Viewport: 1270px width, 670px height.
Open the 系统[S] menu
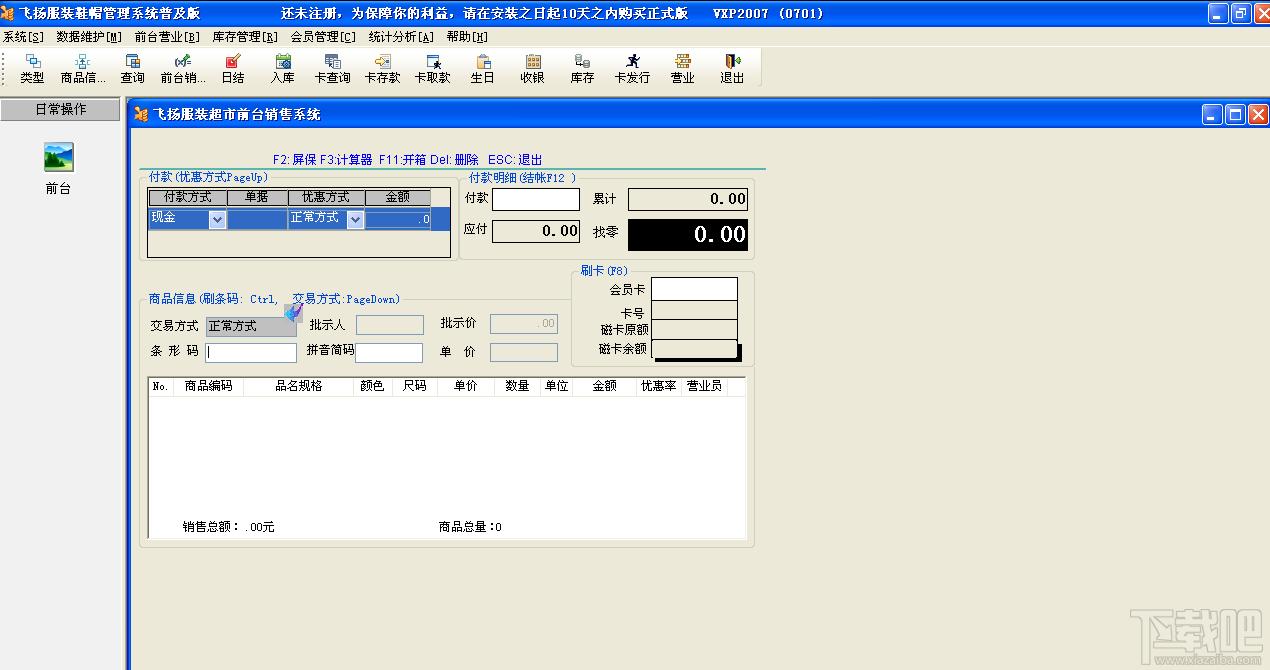coord(23,37)
